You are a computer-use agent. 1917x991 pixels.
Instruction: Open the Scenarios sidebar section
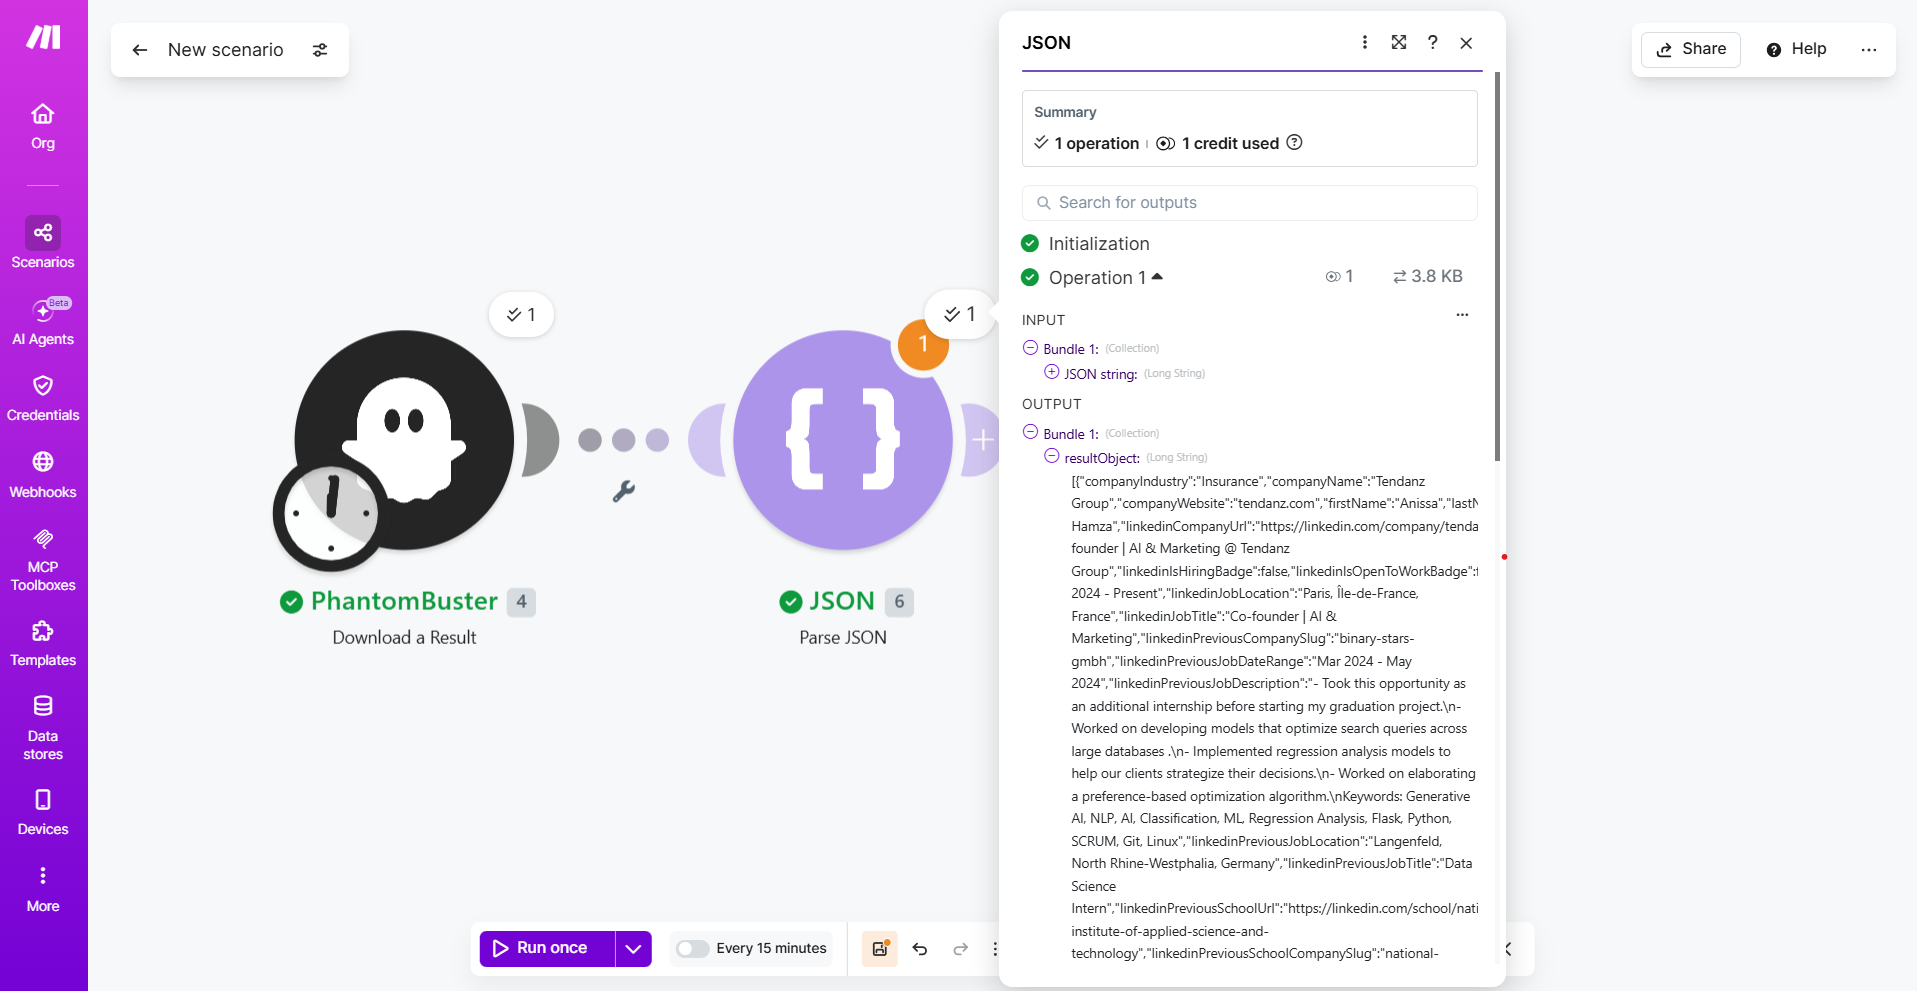[43, 243]
